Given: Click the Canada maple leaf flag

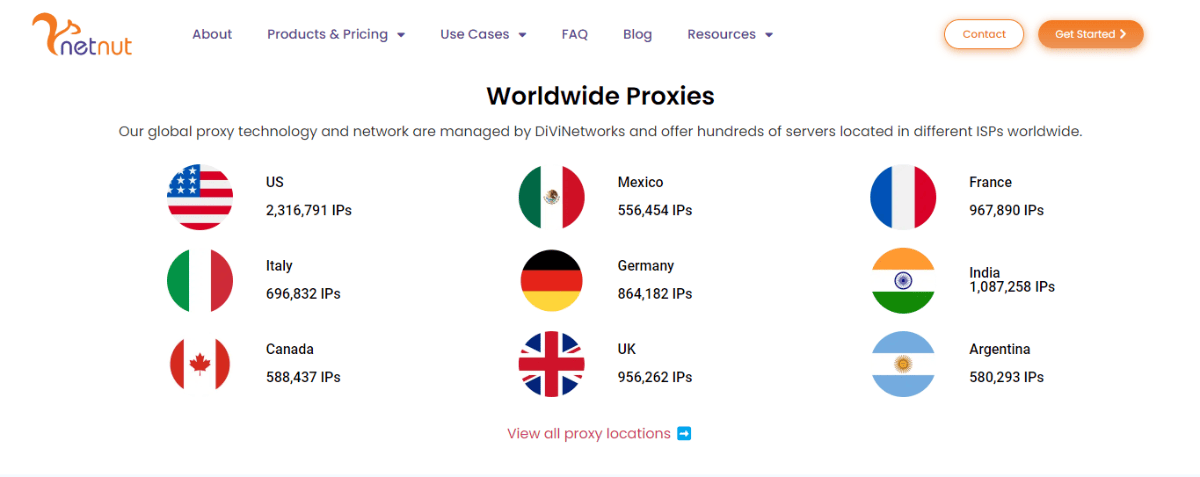Looking at the screenshot, I should (x=200, y=364).
